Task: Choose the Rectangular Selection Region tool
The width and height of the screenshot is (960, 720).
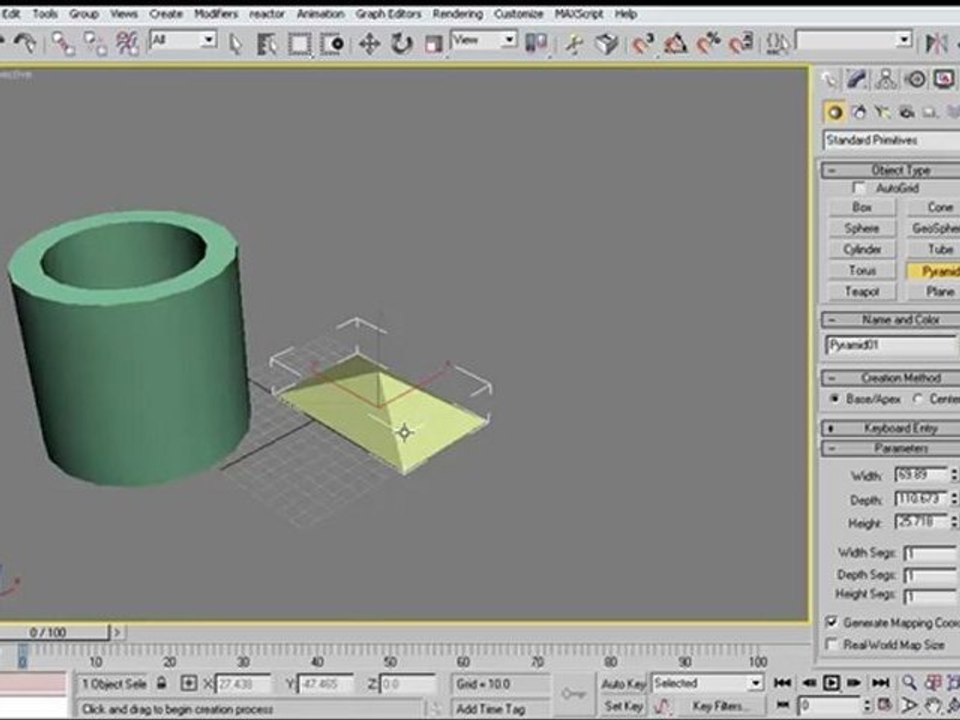Action: (299, 44)
